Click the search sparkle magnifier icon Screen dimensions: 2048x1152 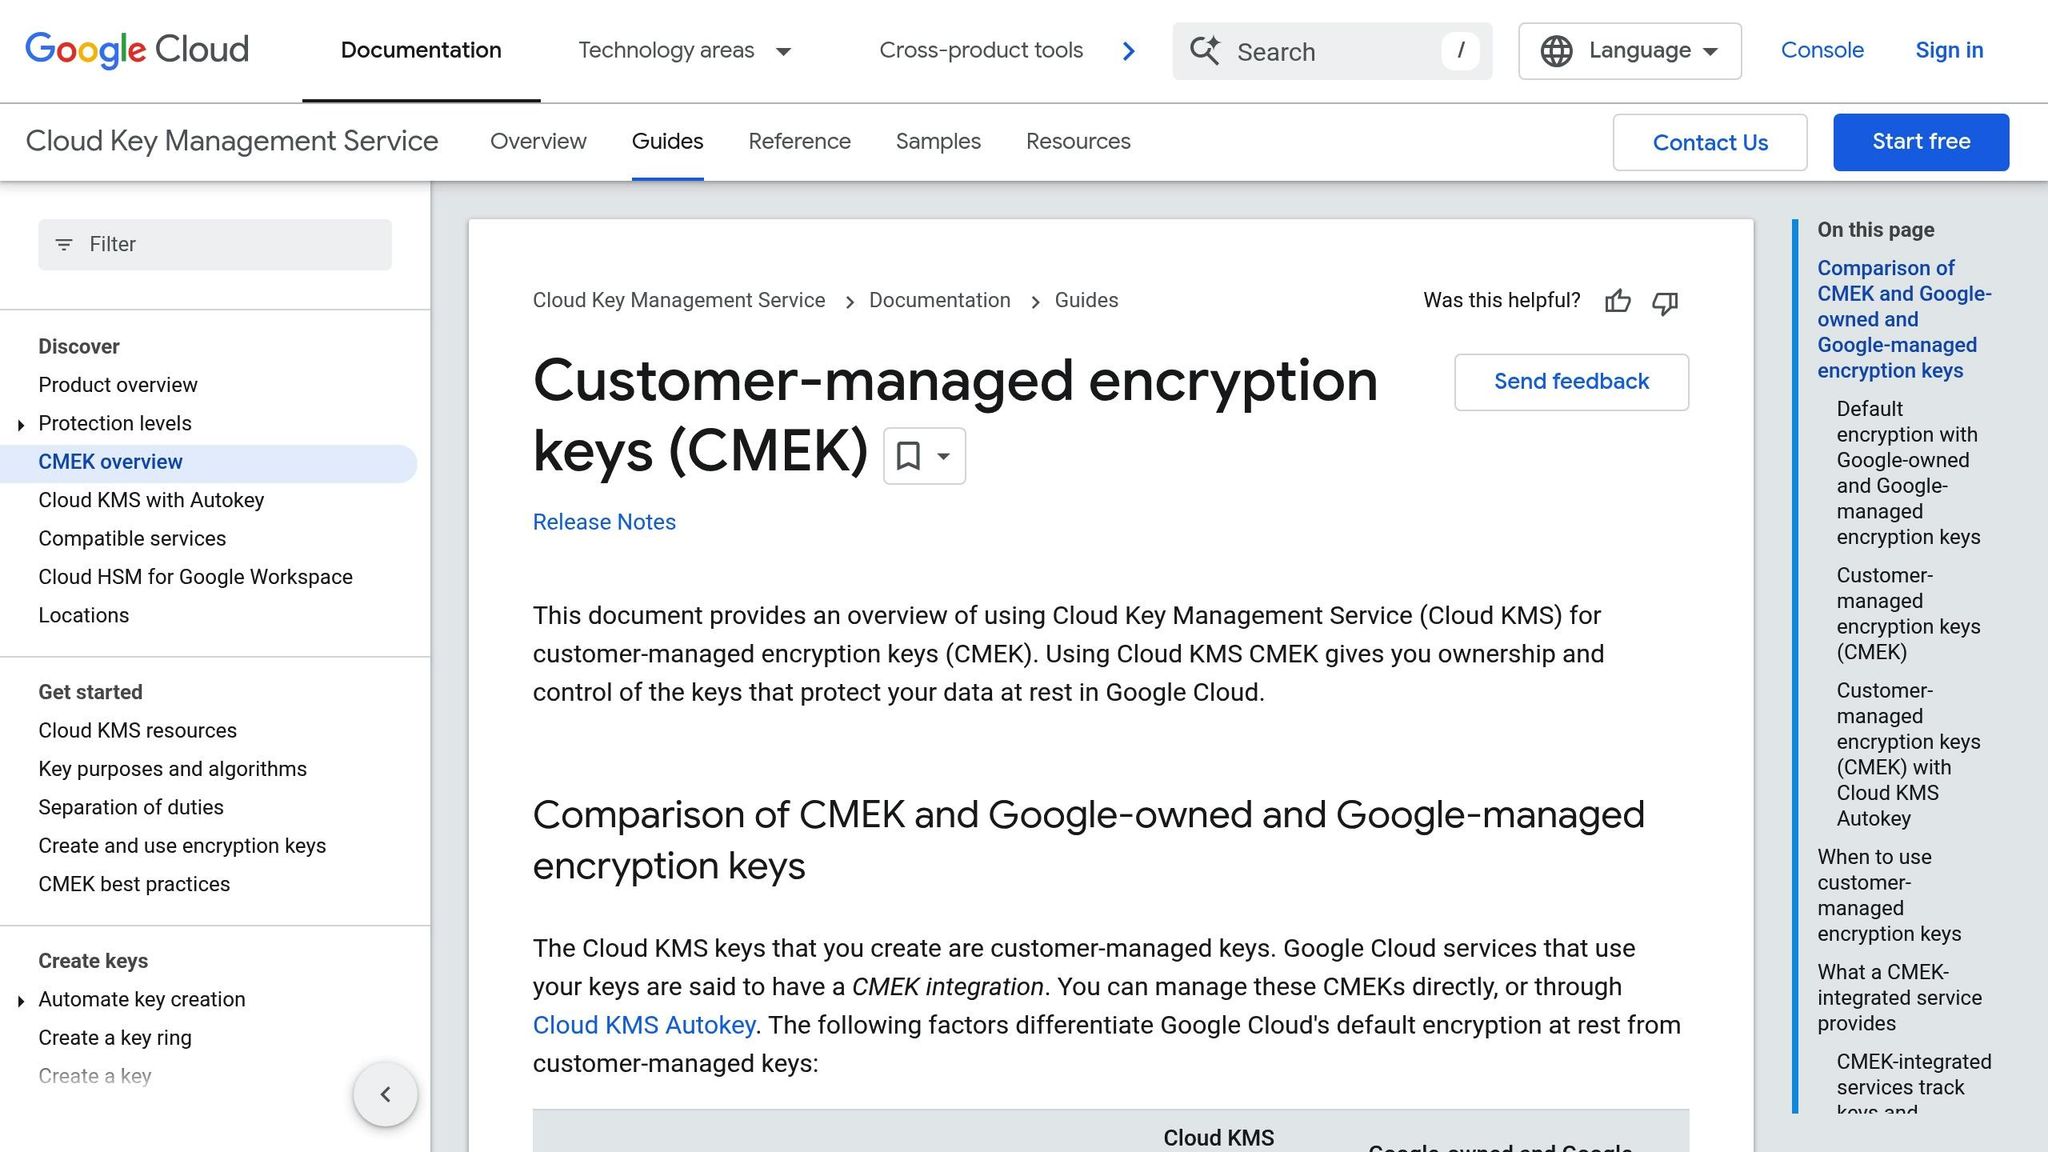click(x=1205, y=51)
